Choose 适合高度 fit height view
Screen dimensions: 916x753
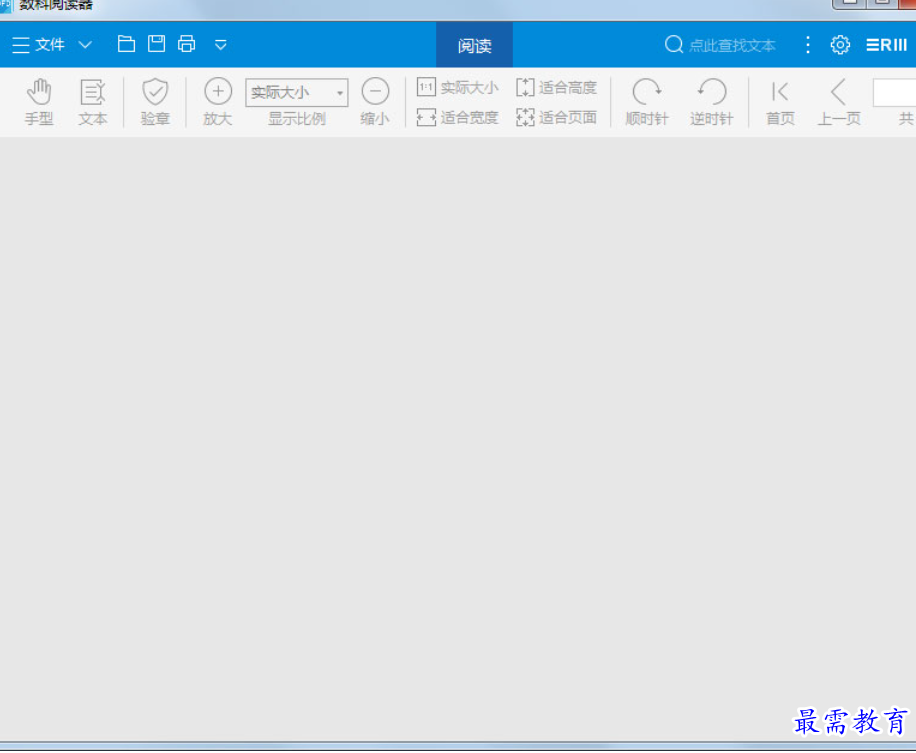click(556, 88)
